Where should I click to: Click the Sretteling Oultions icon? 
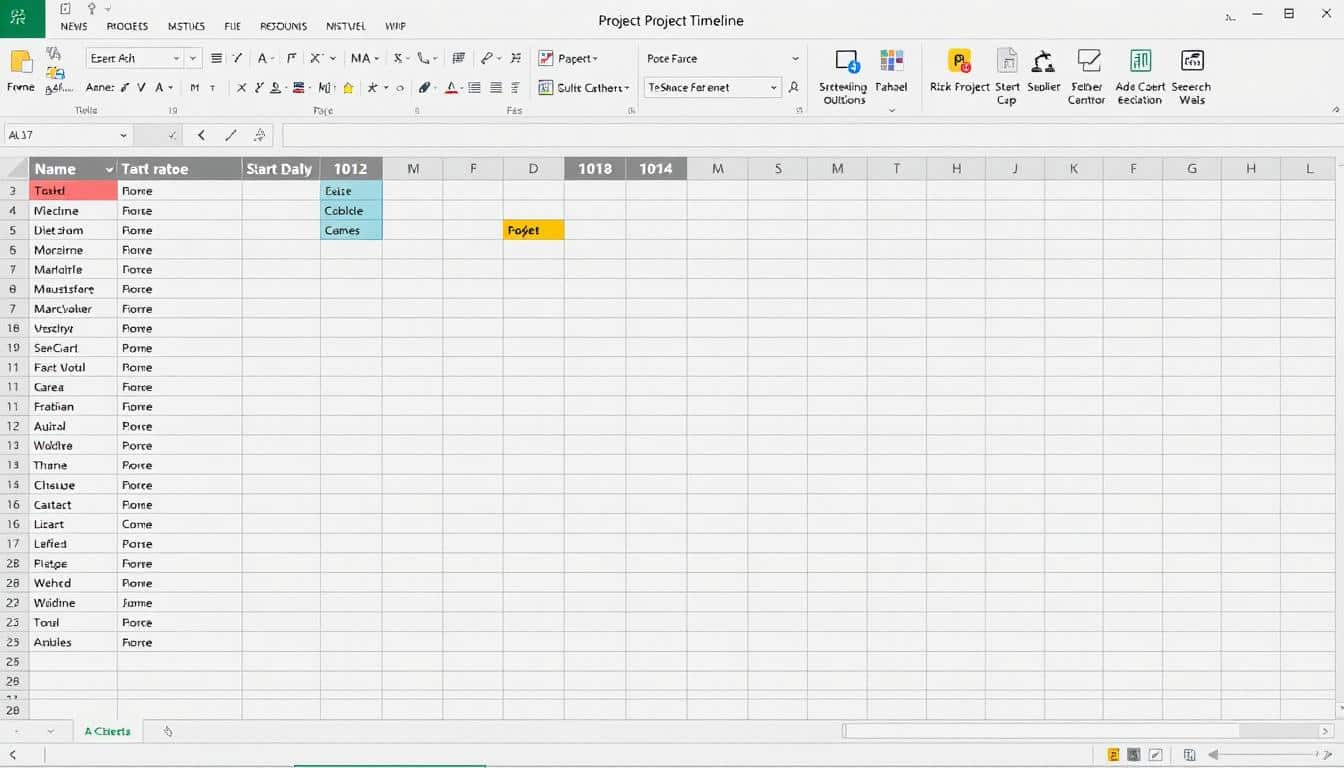tap(846, 62)
